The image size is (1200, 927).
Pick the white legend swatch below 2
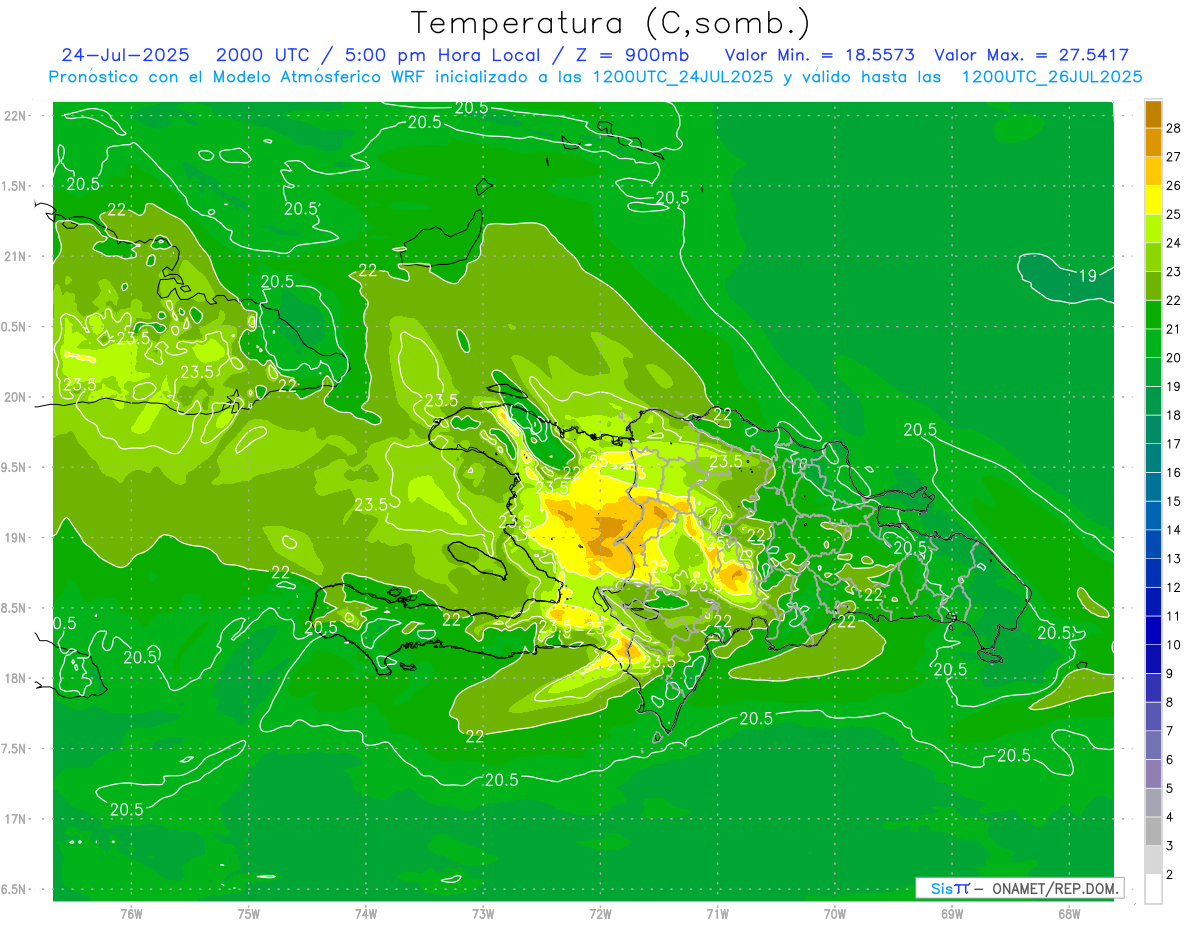[1154, 889]
